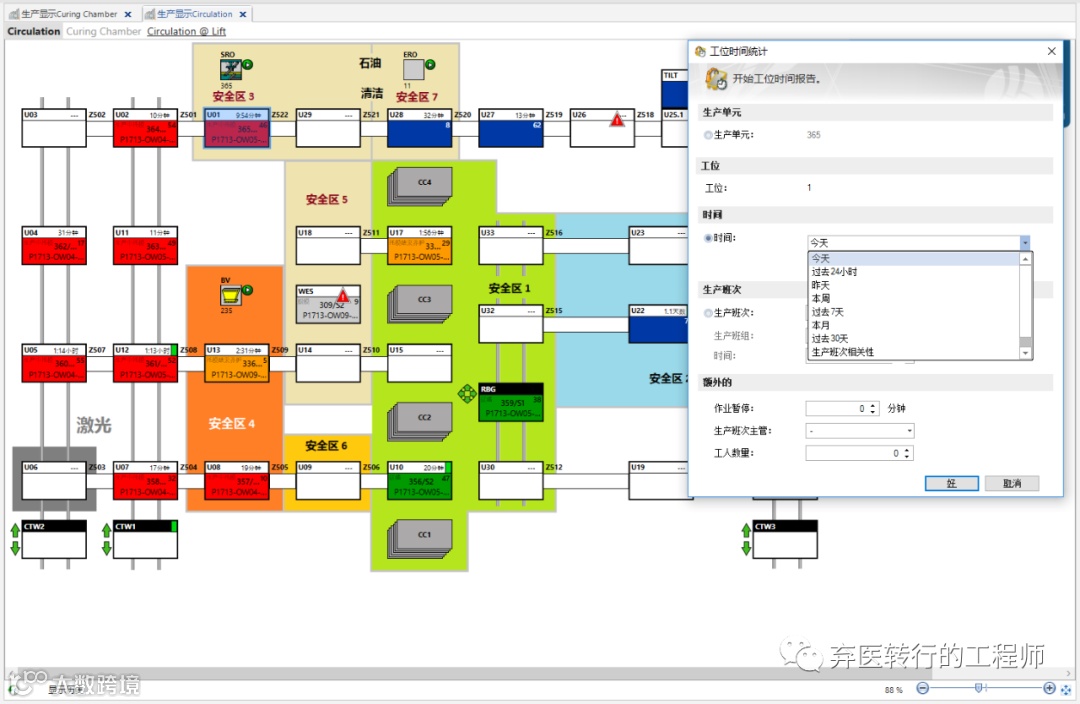Select station U01 box
The width and height of the screenshot is (1080, 704).
236,128
